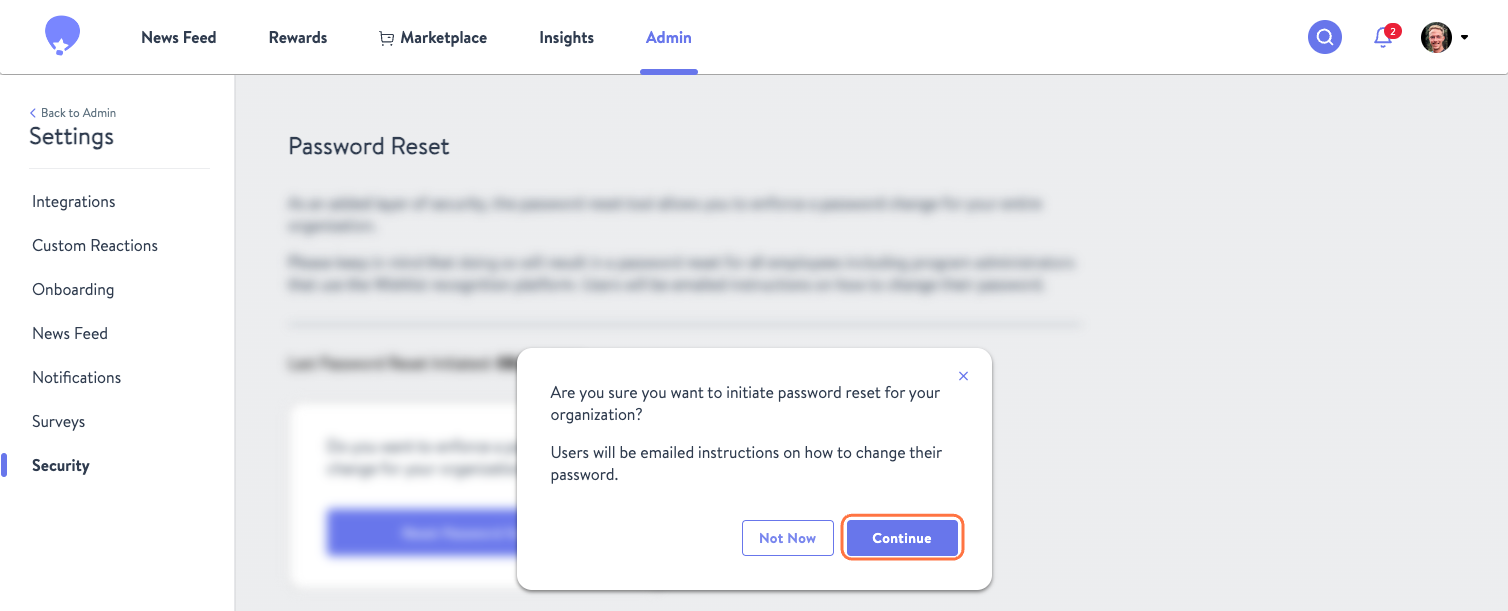The width and height of the screenshot is (1508, 611).
Task: Open Onboarding settings
Action: [x=73, y=290]
